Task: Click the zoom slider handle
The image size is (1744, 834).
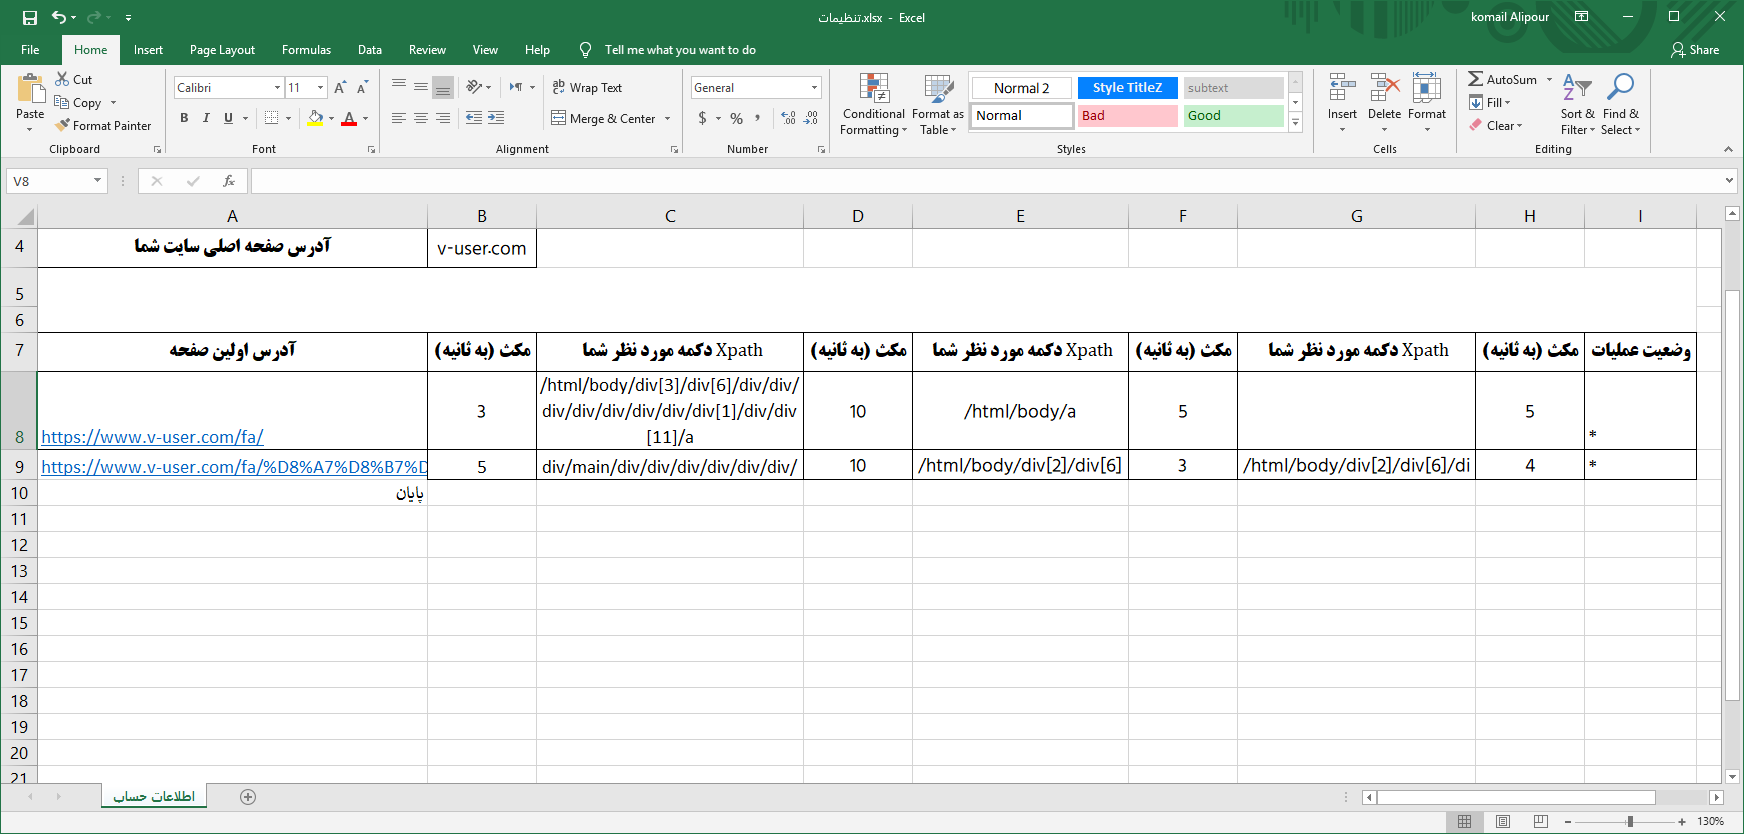Action: click(1630, 821)
